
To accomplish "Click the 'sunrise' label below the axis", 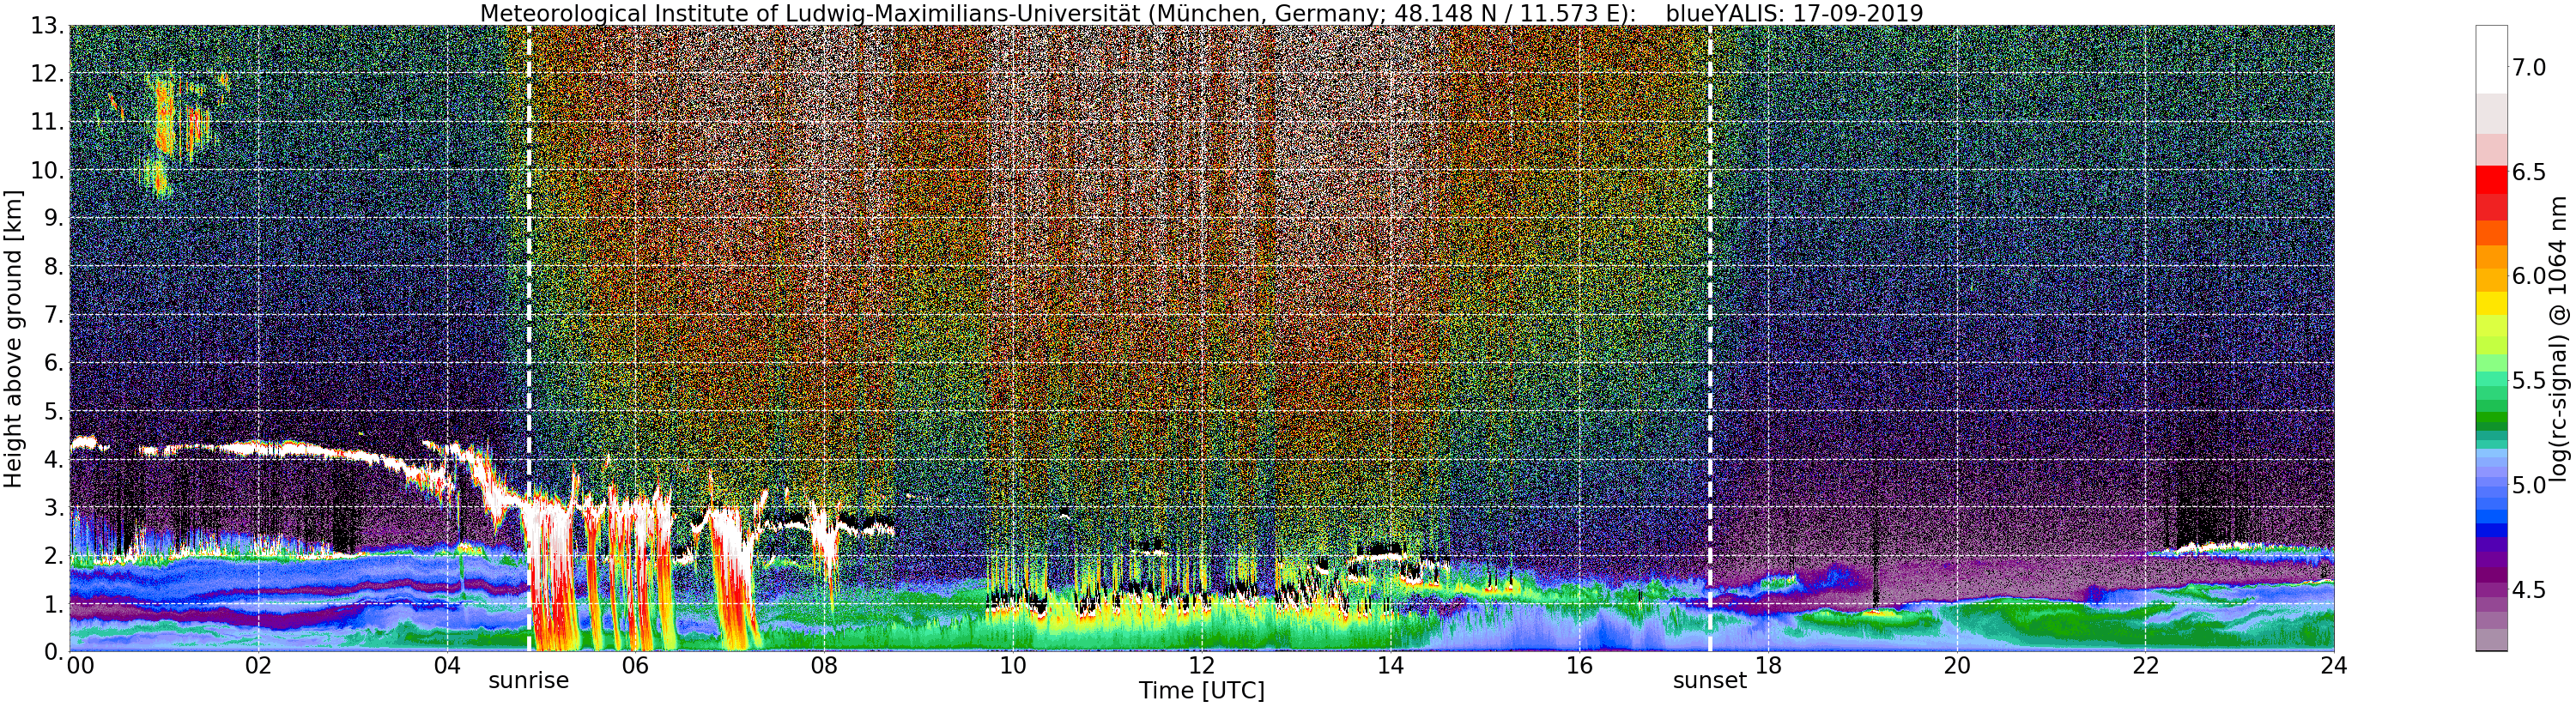I will [528, 681].
